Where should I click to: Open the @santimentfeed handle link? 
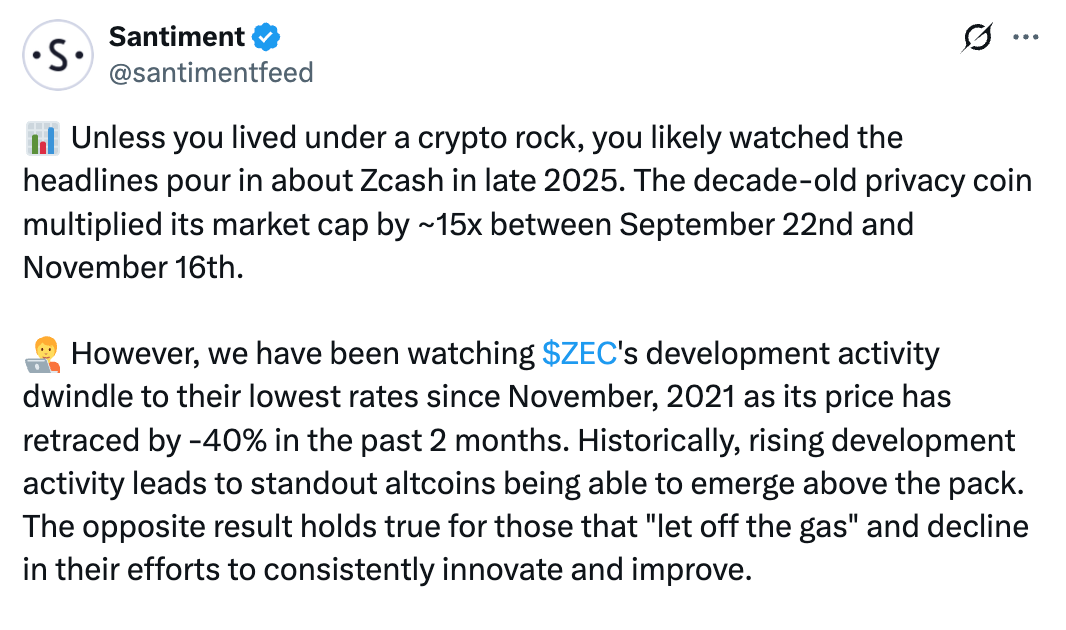coord(210,72)
